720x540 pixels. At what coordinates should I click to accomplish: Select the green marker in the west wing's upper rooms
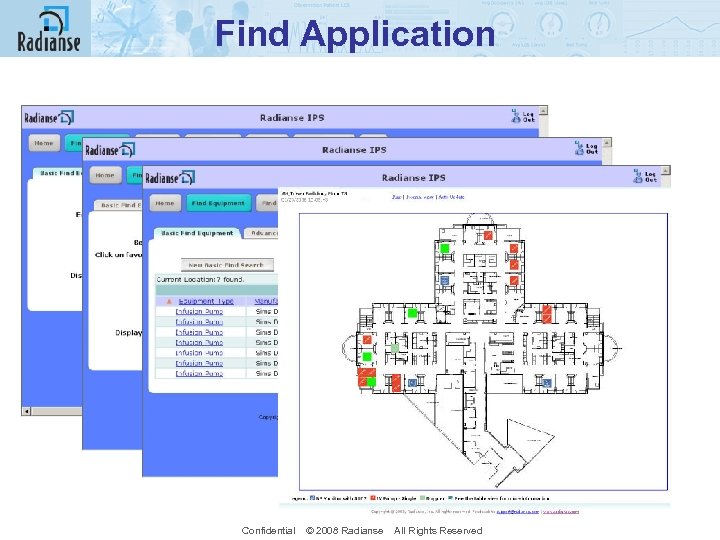[412, 313]
